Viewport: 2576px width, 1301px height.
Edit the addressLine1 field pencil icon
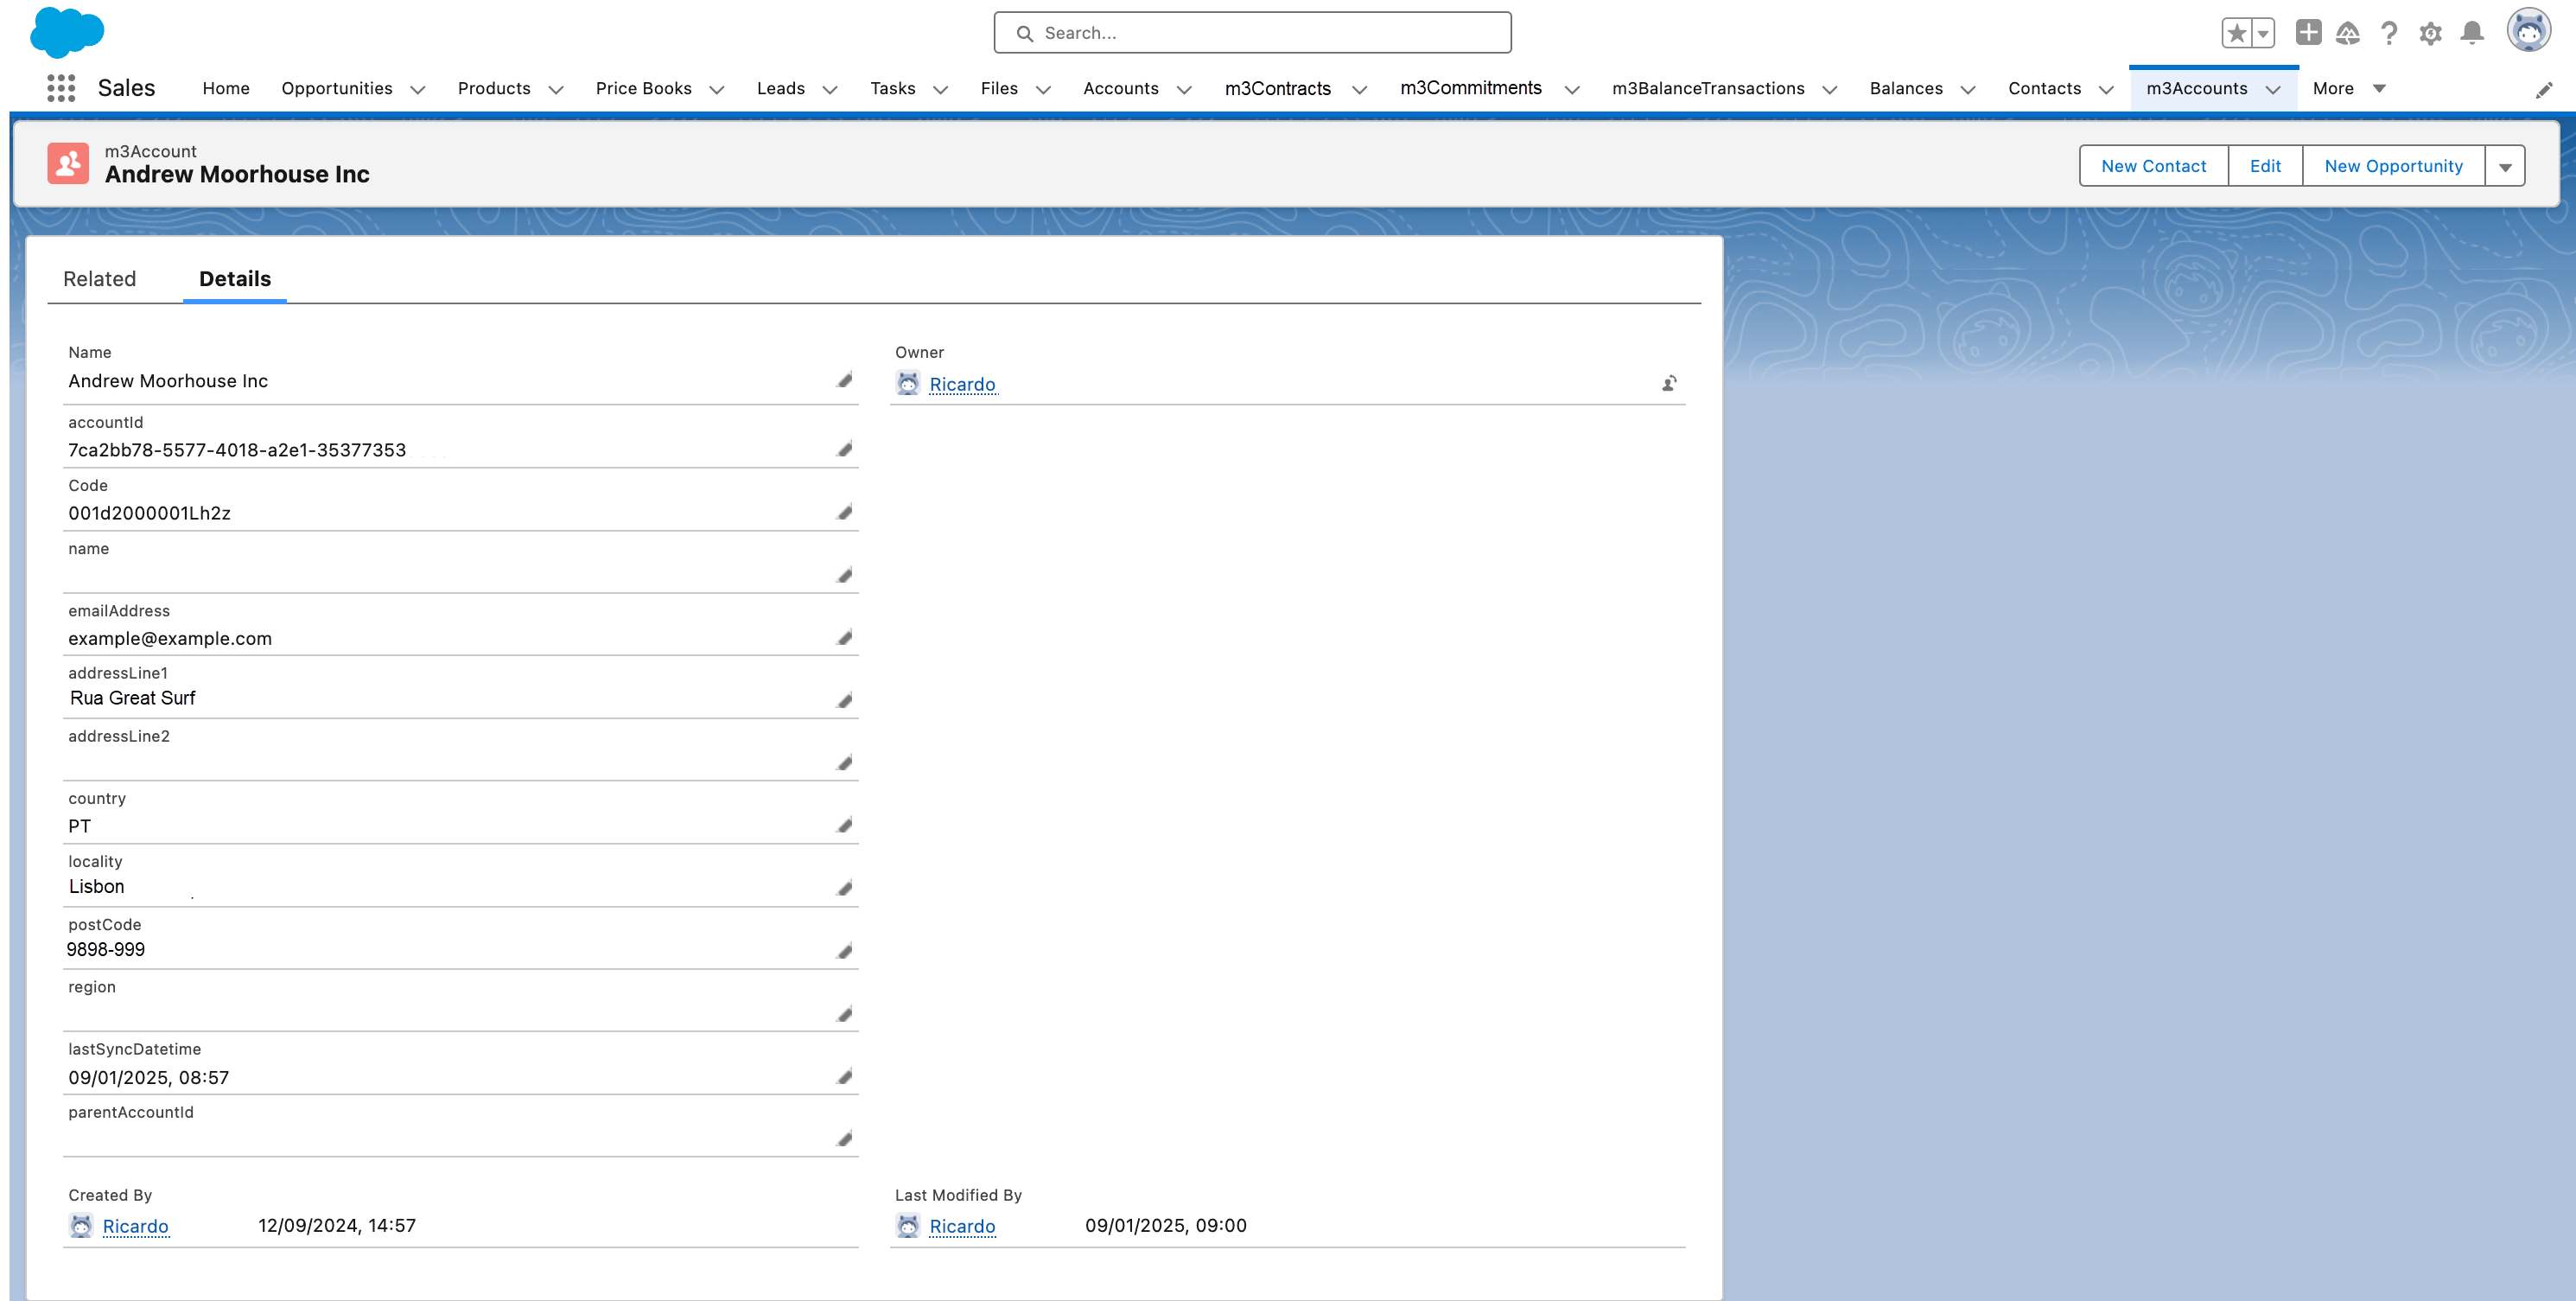845,700
